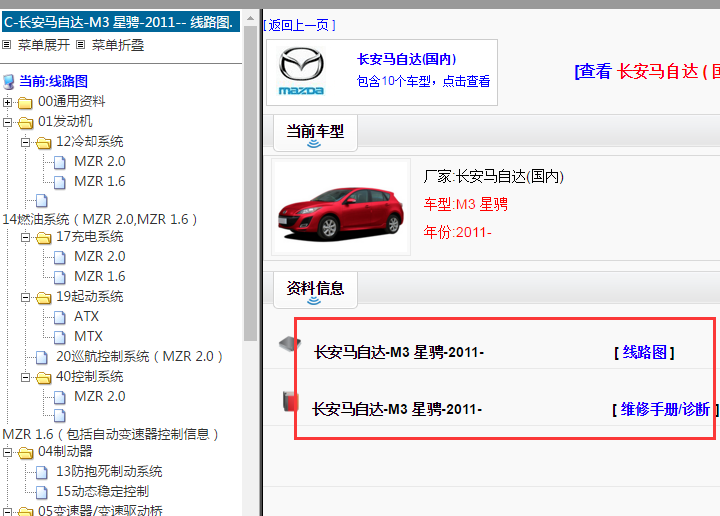This screenshot has width=720, height=516.
Task: Select MZR 2.0 under 17充电系统
Action: pos(100,257)
